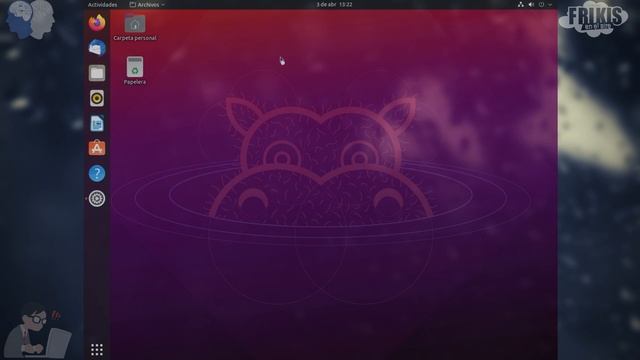The image size is (640, 360).
Task: Open Settings gear in the dock
Action: point(97,199)
